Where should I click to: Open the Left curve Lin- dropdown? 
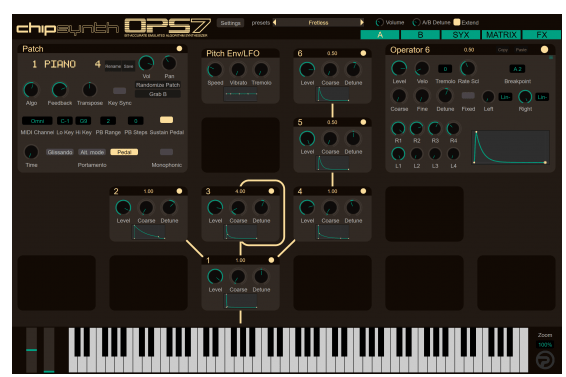pos(505,97)
